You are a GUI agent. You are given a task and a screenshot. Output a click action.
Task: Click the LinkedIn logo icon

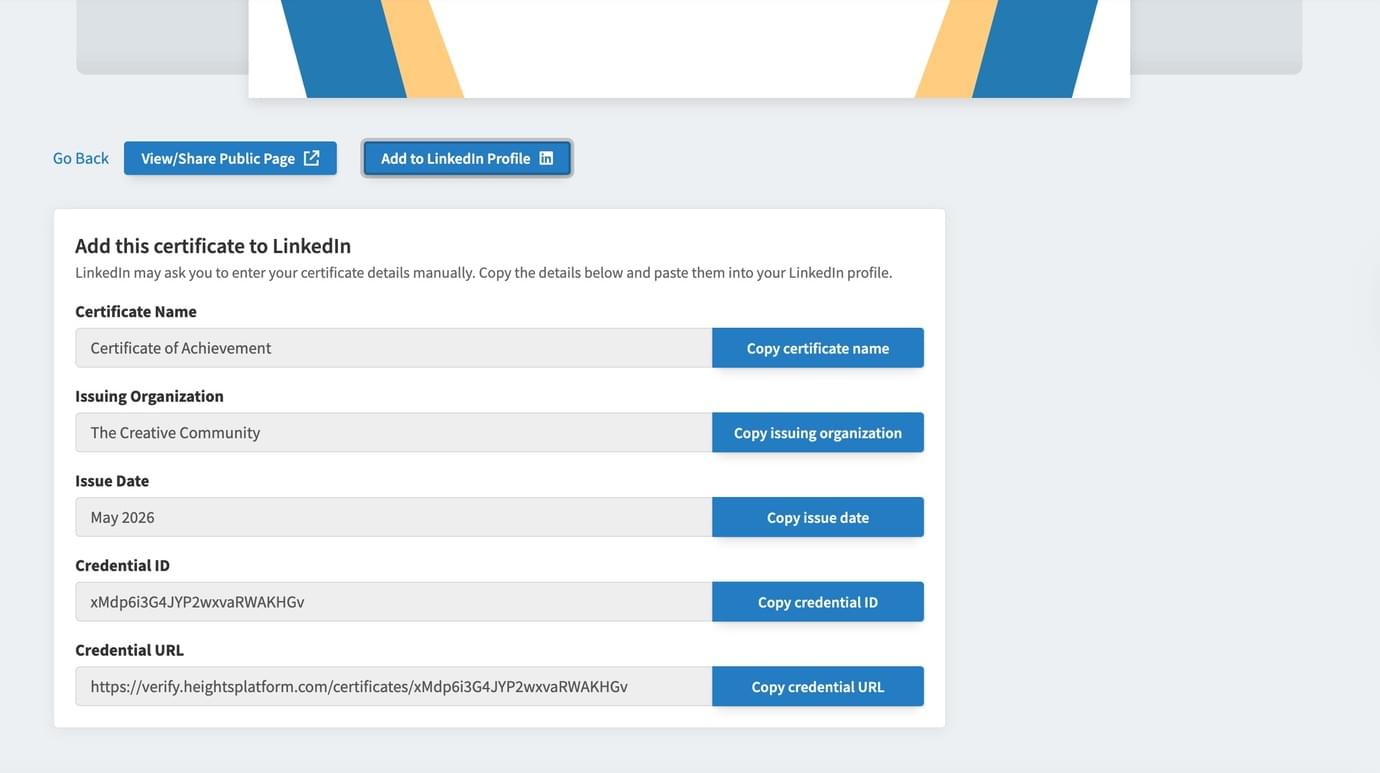pyautogui.click(x=546, y=158)
